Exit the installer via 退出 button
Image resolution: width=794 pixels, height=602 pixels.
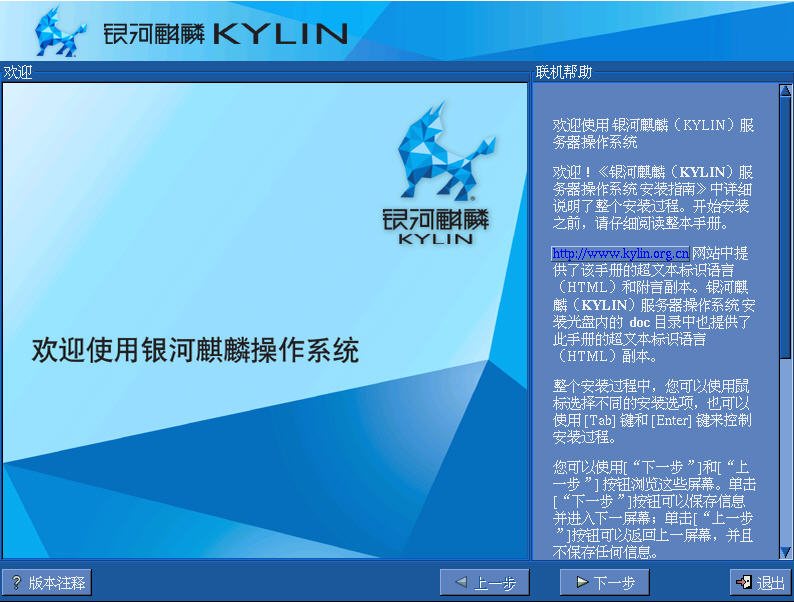click(x=761, y=582)
